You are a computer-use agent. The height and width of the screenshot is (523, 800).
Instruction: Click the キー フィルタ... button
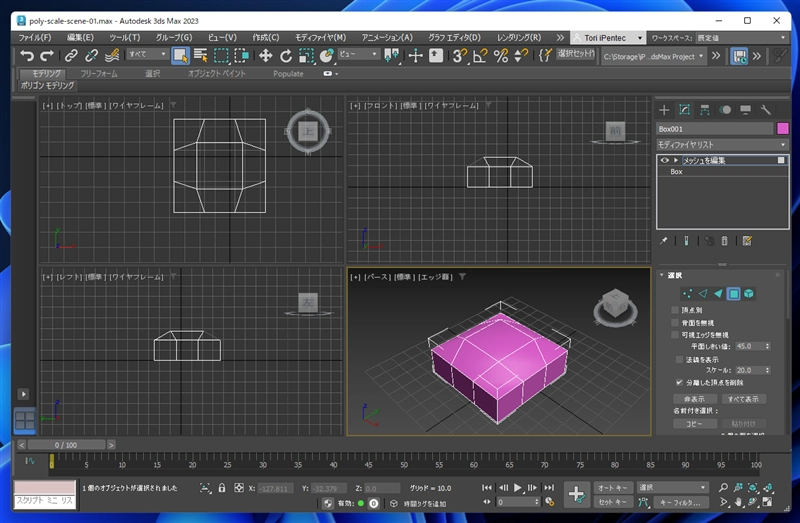(x=680, y=502)
